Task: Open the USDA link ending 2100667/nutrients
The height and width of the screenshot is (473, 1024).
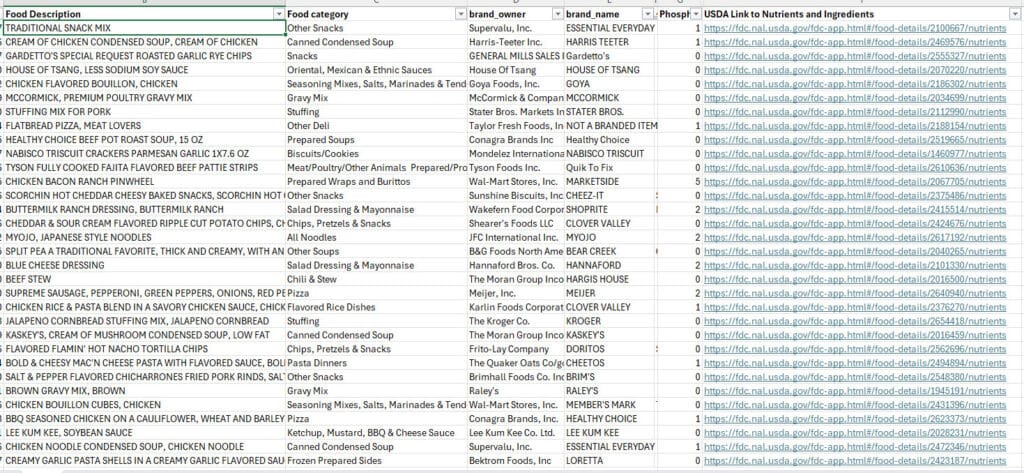Action: click(x=855, y=29)
